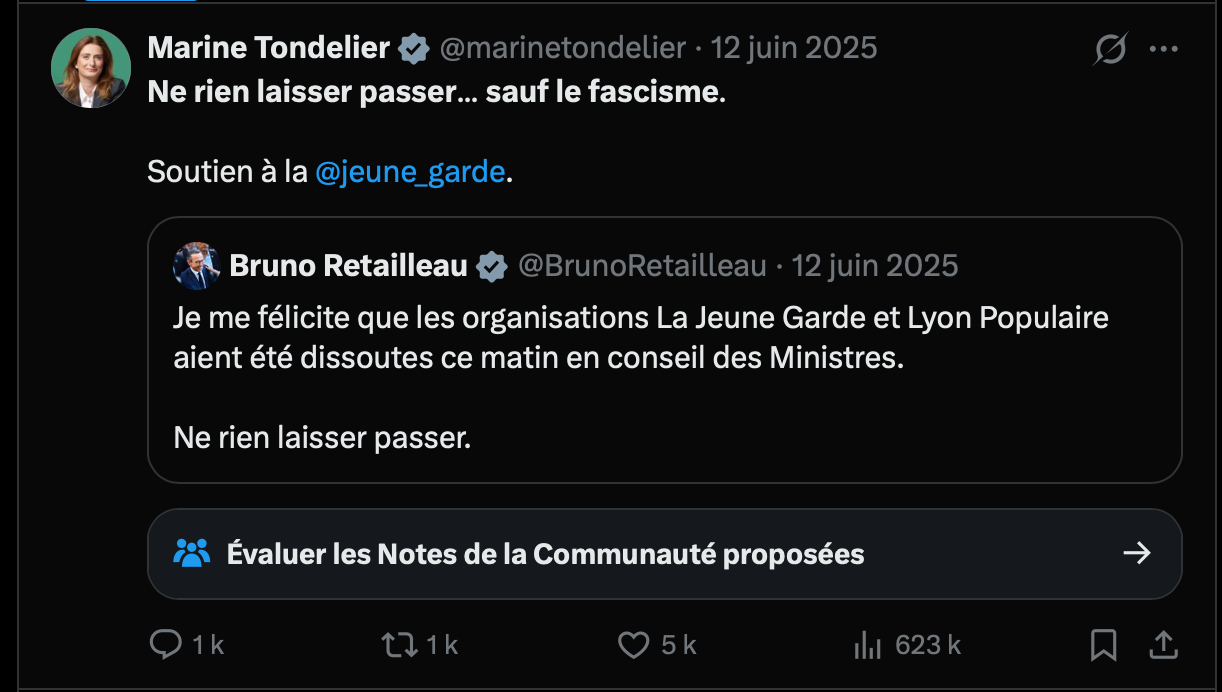Click the @marinetondelier handle
Viewport: 1222px width, 692px height.
(x=563, y=47)
